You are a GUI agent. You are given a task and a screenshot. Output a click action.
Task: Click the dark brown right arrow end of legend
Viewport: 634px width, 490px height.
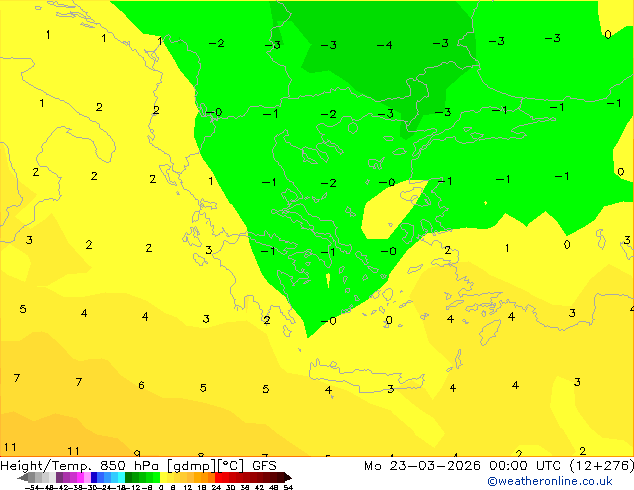288,477
